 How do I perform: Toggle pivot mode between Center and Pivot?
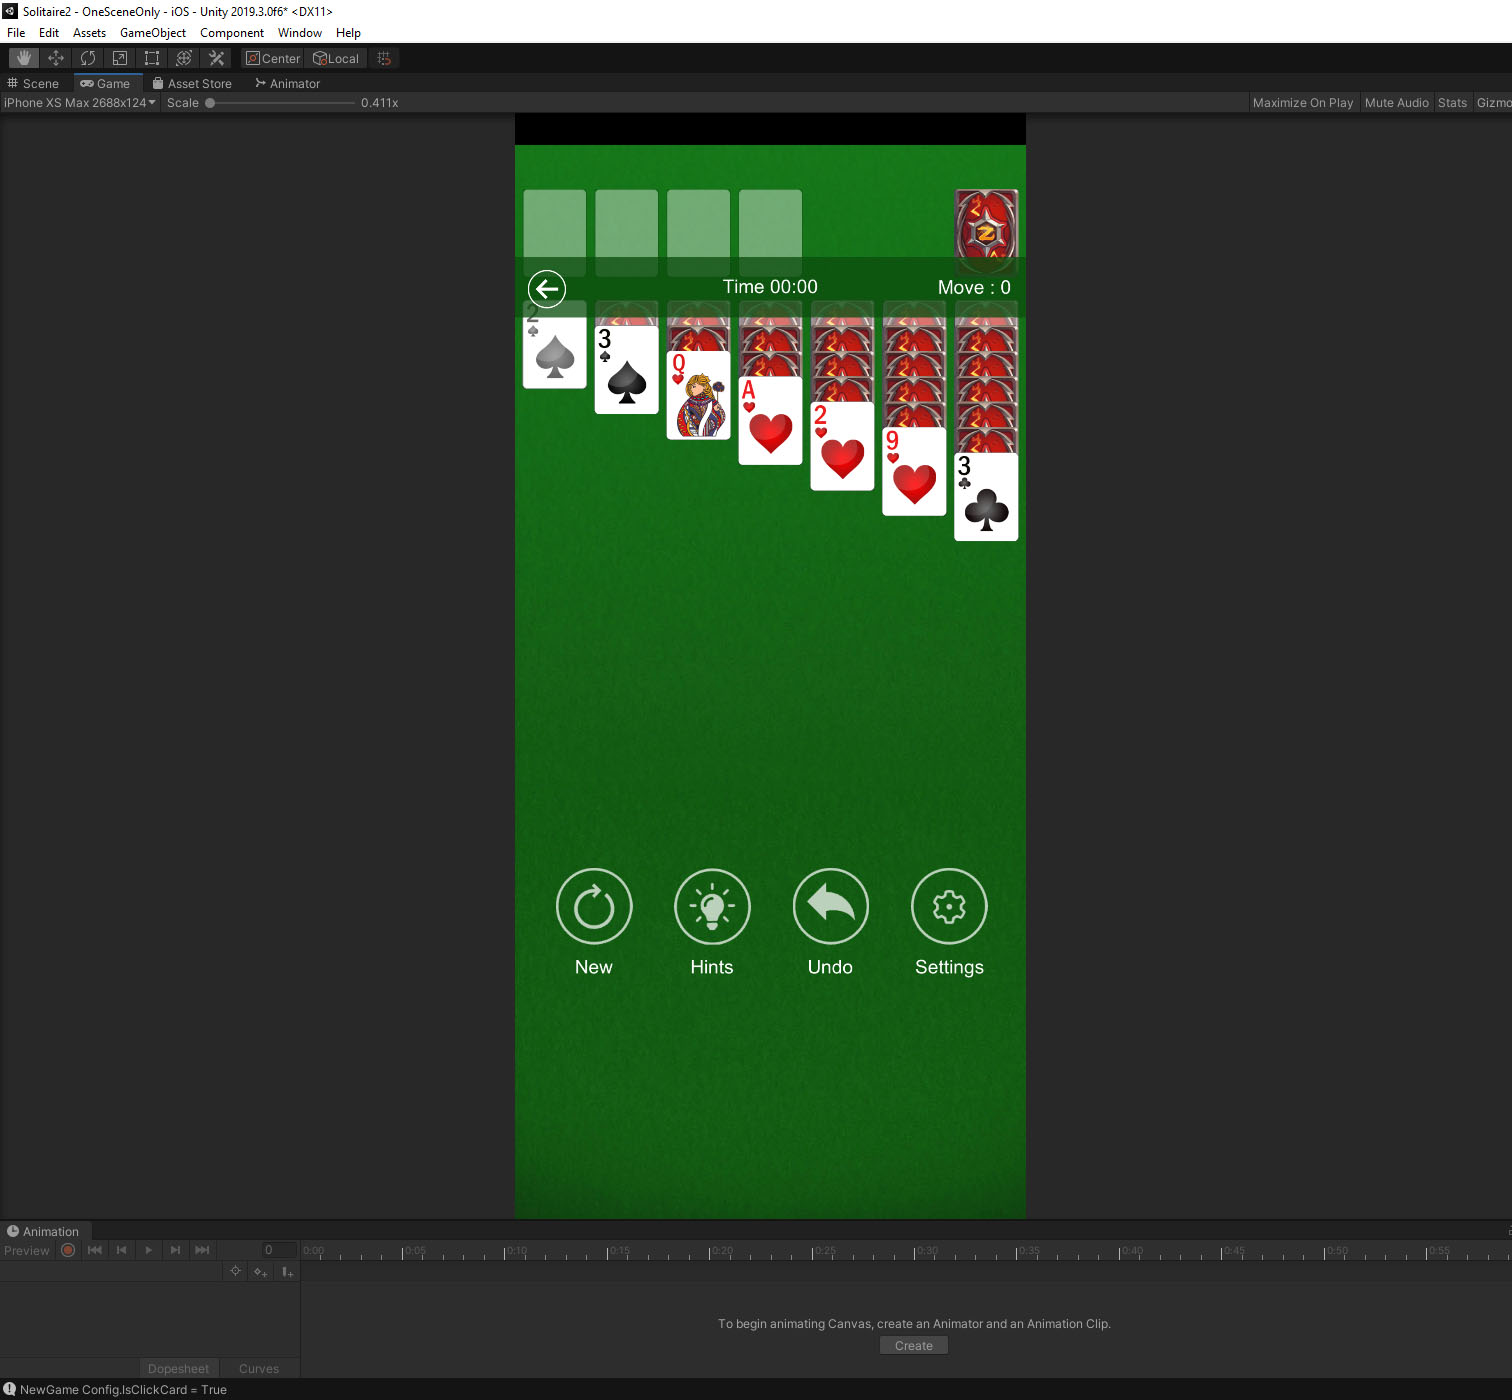pos(271,58)
